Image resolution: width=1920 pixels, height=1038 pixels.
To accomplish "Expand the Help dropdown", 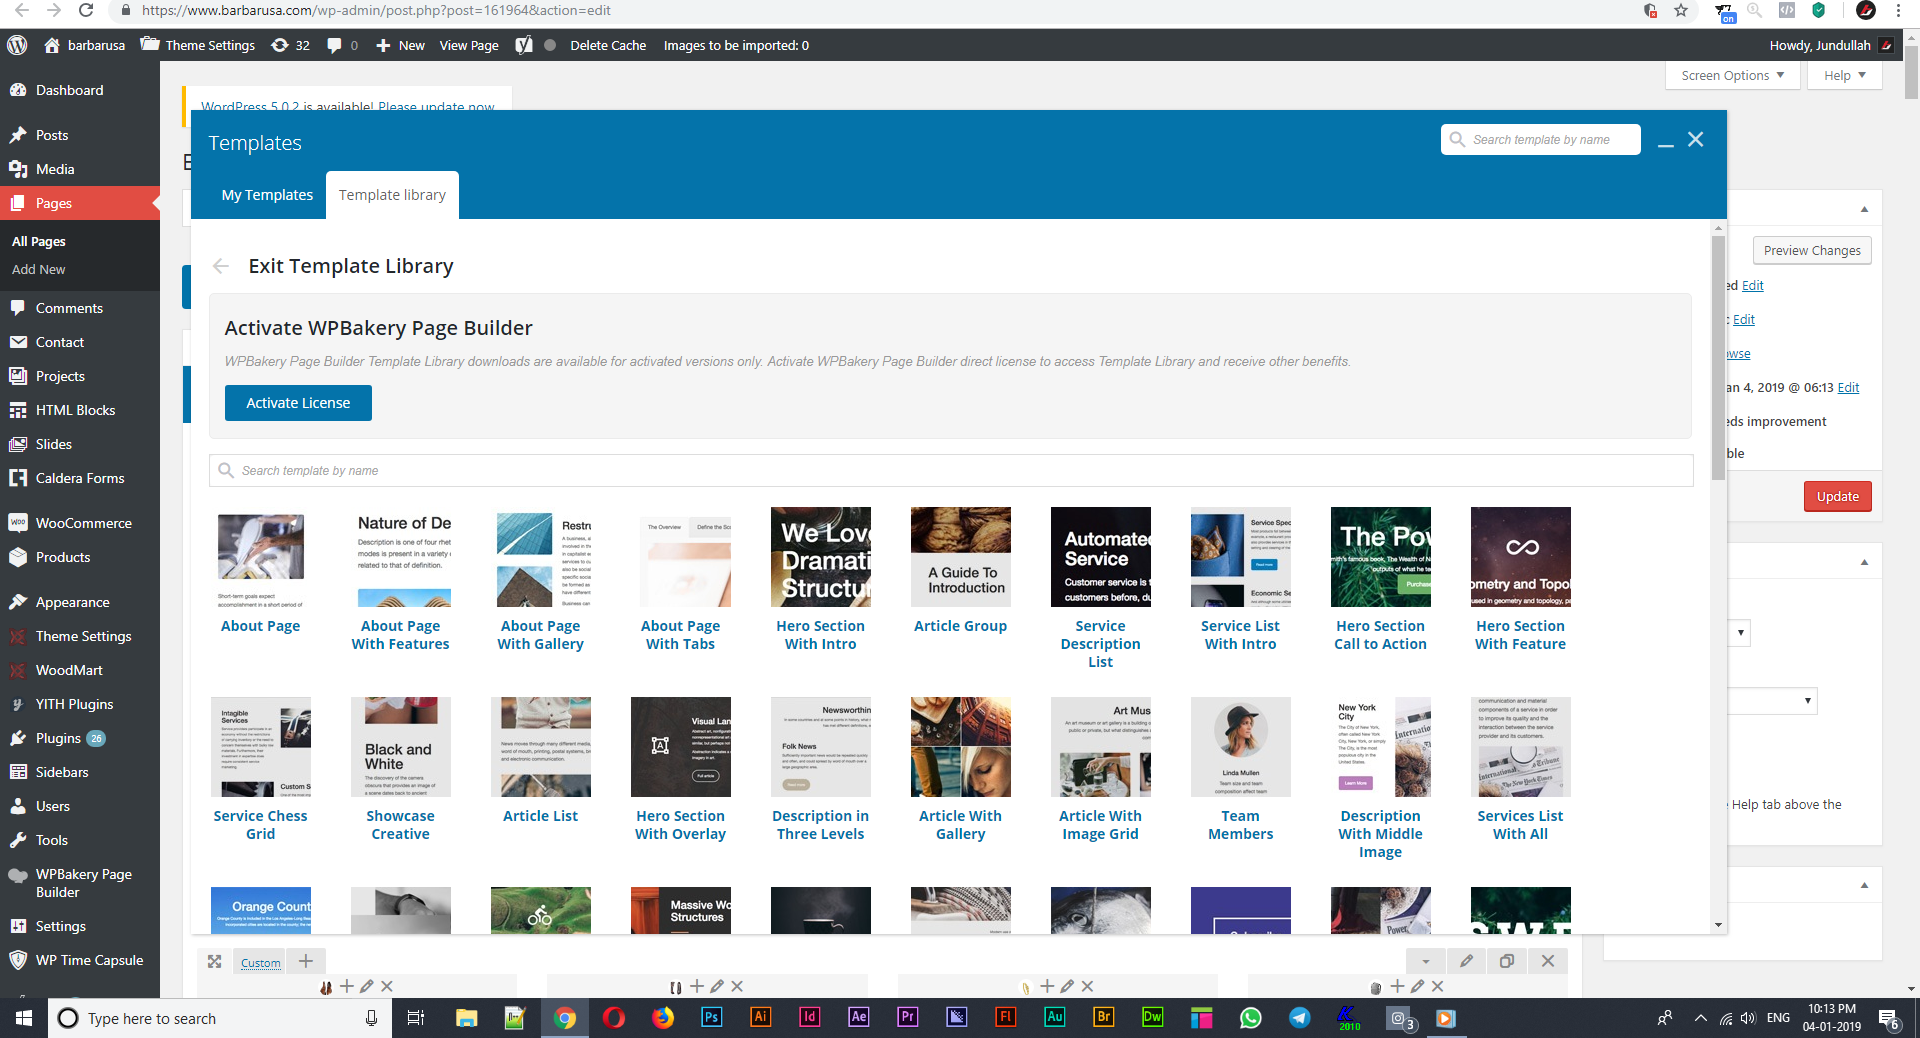I will 1845,75.
